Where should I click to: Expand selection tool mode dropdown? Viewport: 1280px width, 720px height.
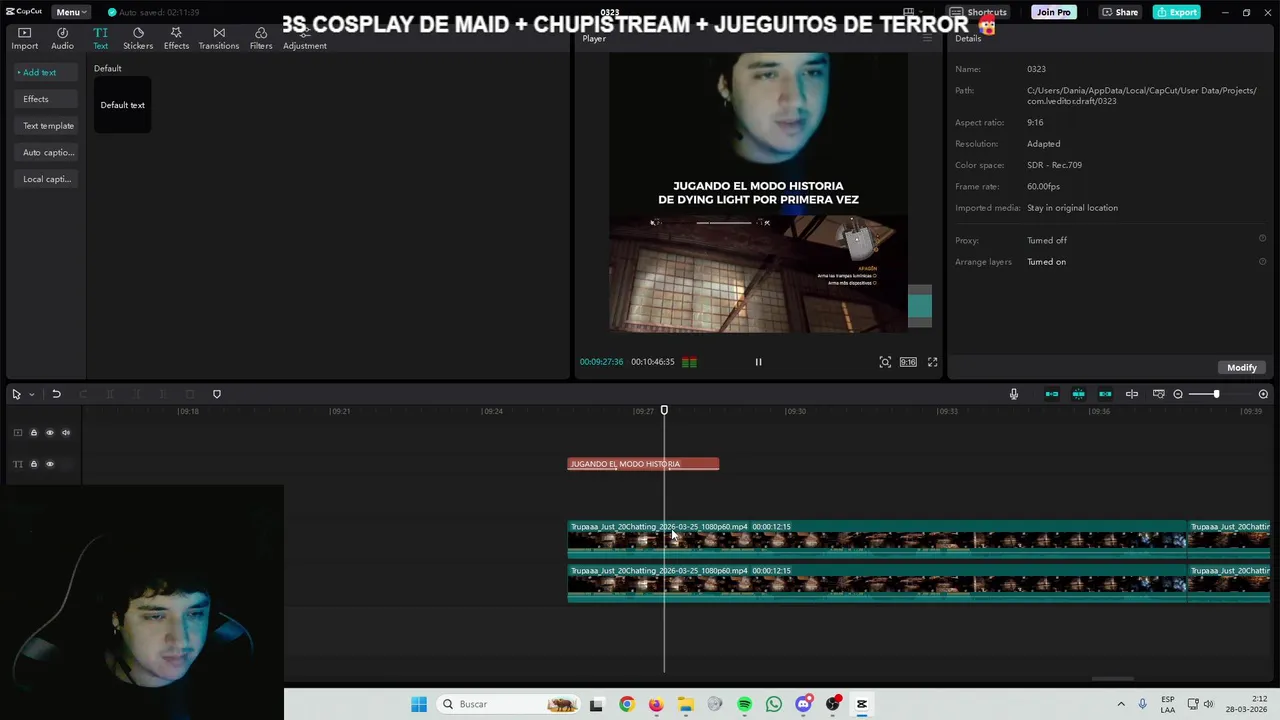pyautogui.click(x=32, y=394)
